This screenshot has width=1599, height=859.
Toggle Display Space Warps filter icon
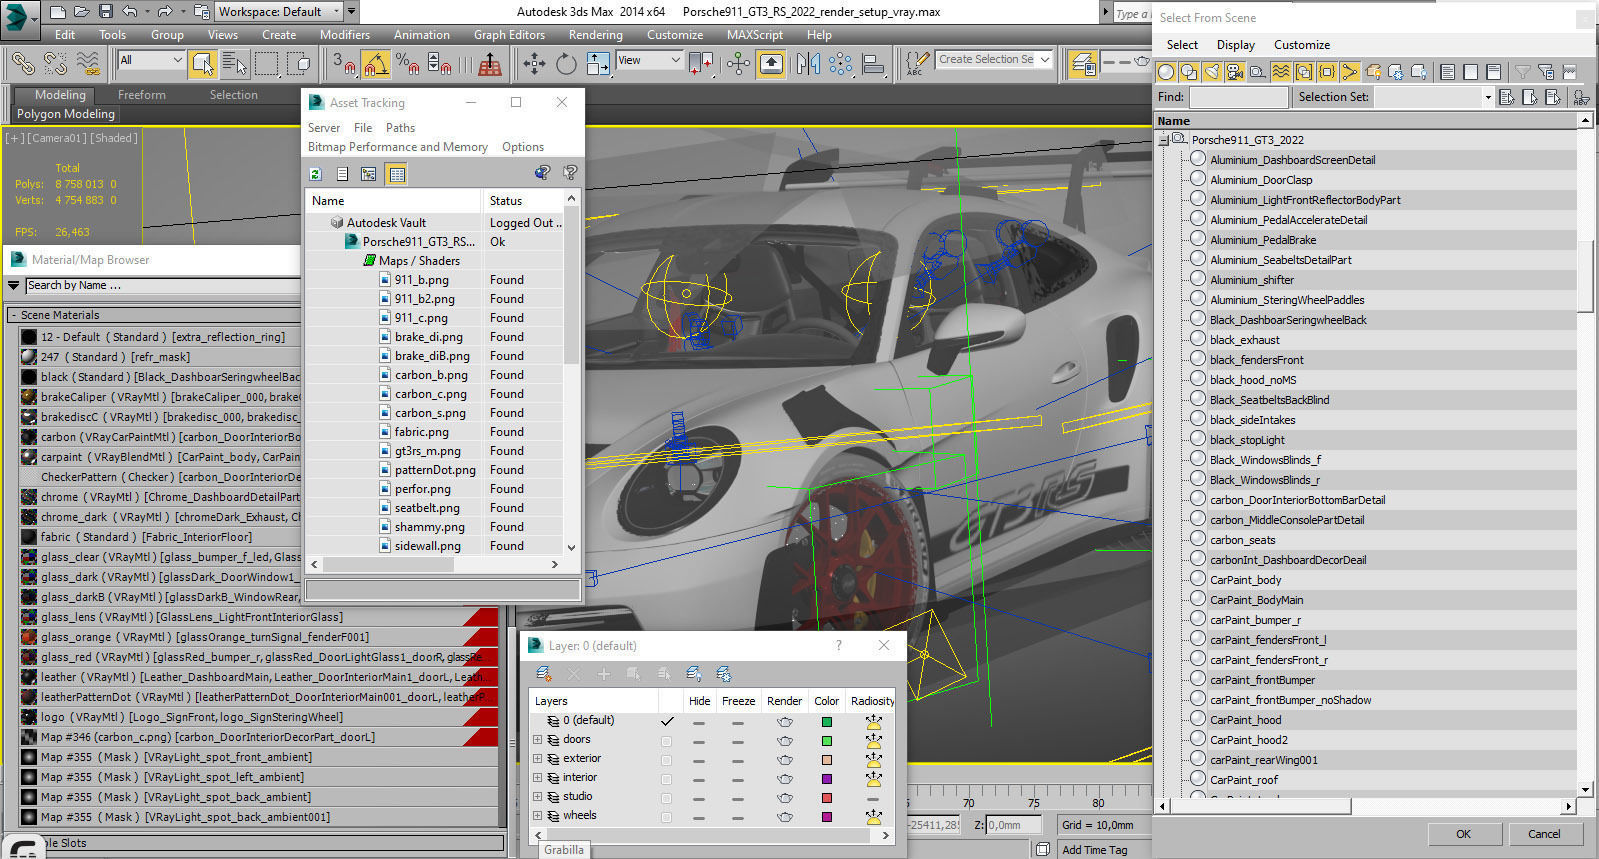tap(1281, 72)
